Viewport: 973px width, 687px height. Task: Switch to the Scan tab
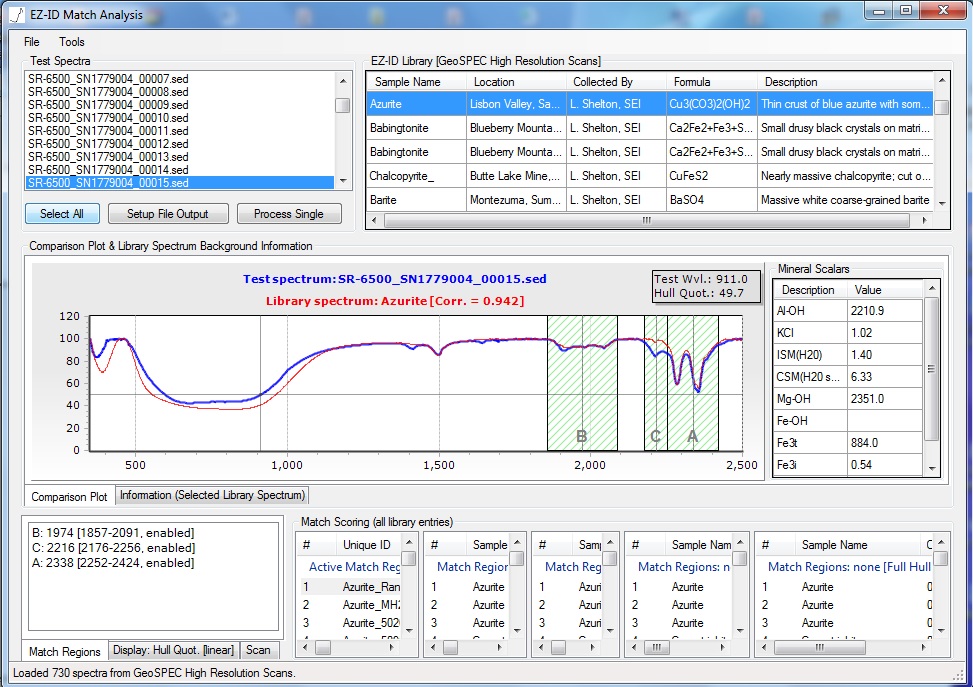[258, 650]
